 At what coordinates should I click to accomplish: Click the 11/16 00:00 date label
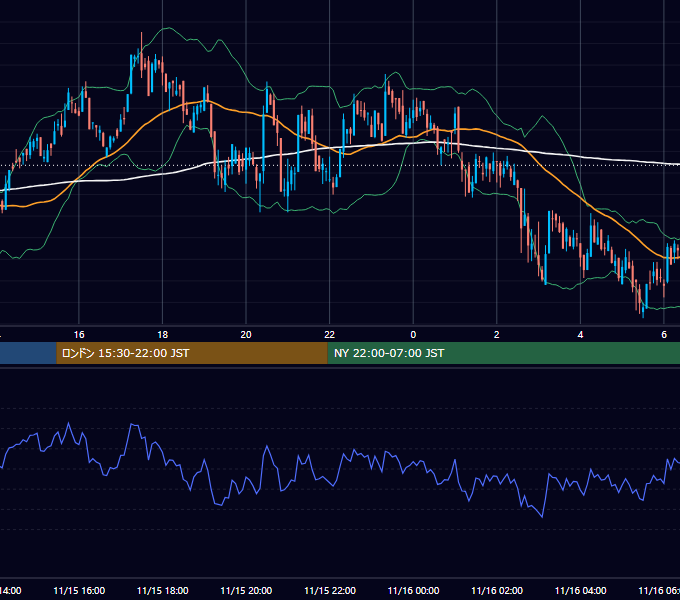click(413, 590)
